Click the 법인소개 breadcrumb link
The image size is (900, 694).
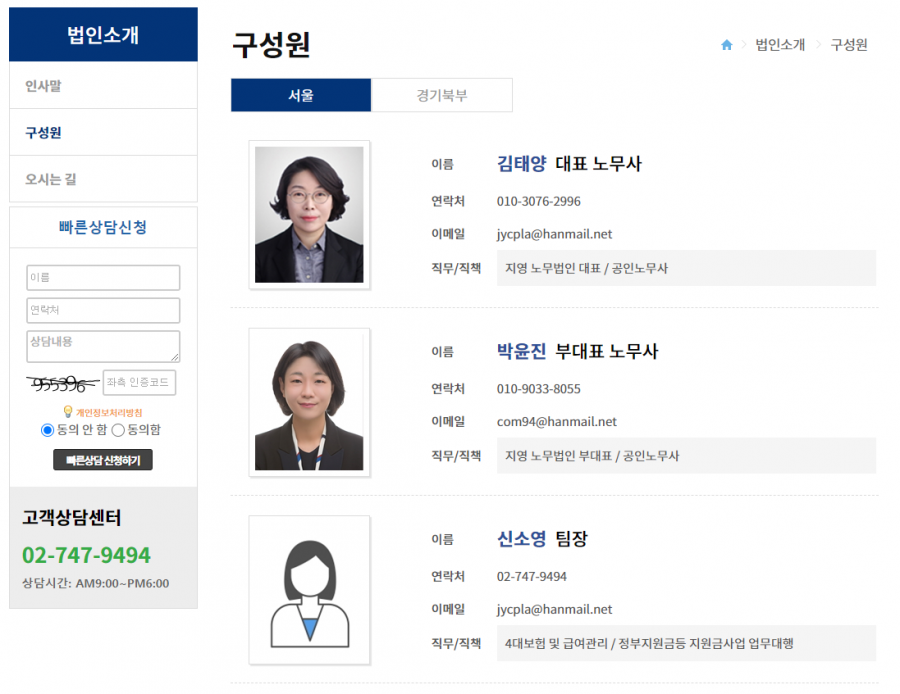click(x=780, y=45)
